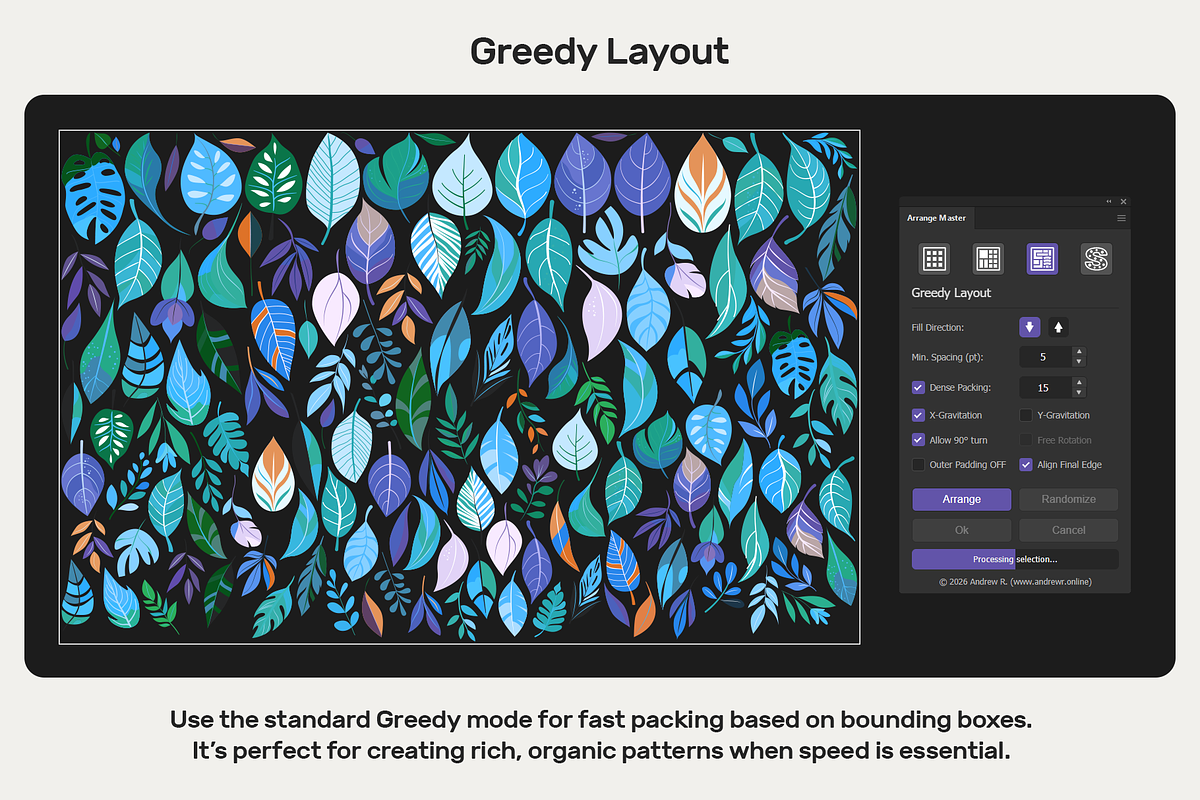This screenshot has height=800, width=1200.
Task: Click the Min. Spacing (pt) label
Action: [x=945, y=357]
